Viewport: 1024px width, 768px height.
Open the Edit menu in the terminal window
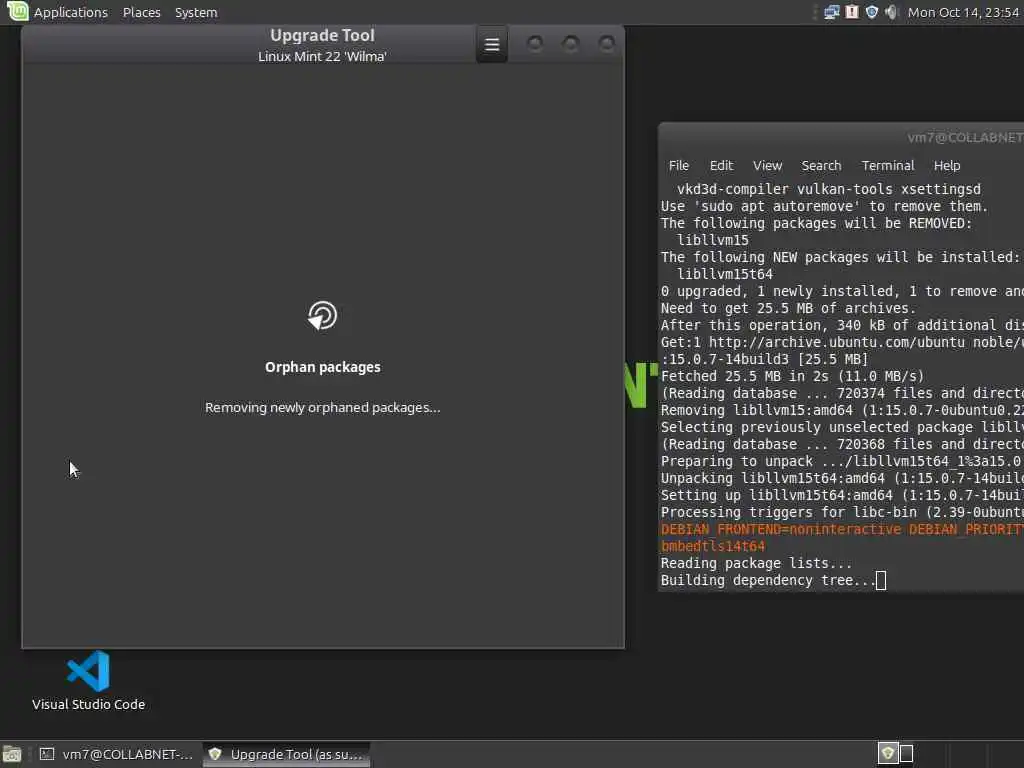721,165
